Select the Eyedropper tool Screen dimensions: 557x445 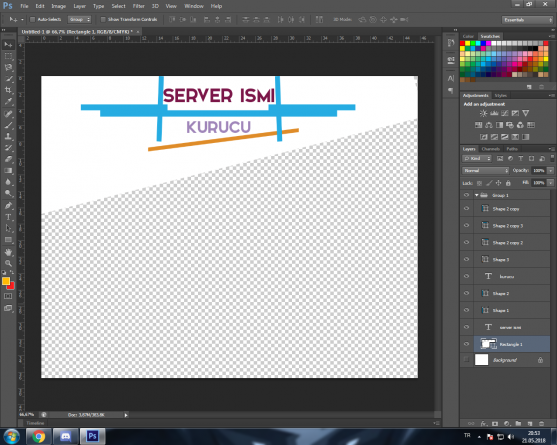[x=8, y=102]
